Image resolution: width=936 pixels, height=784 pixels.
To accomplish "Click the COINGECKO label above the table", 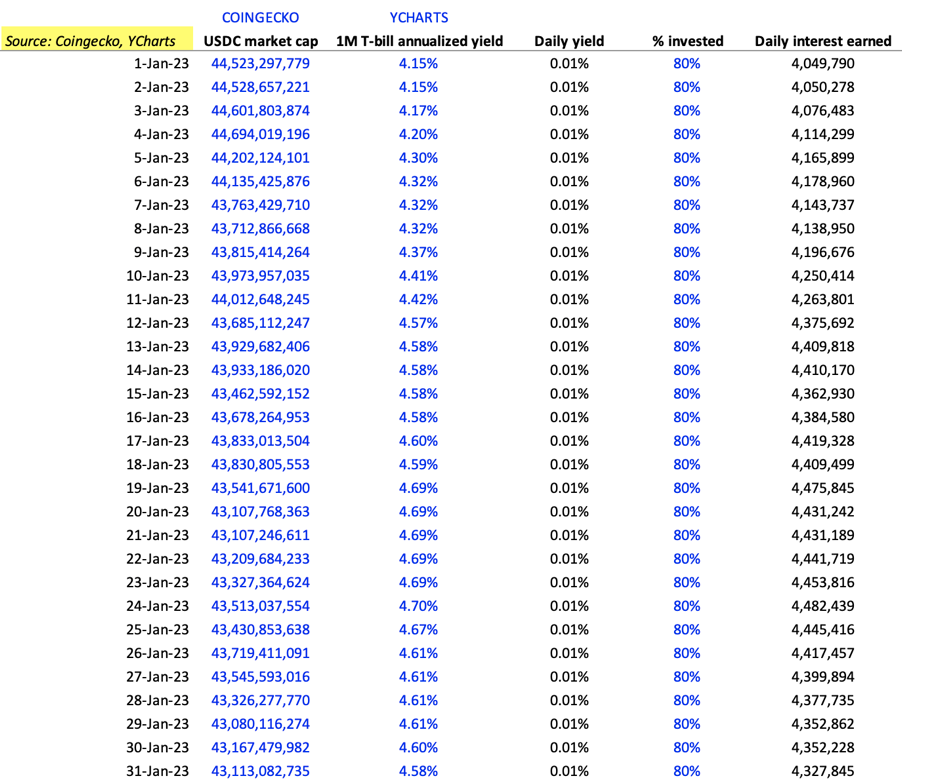I will click(x=259, y=17).
